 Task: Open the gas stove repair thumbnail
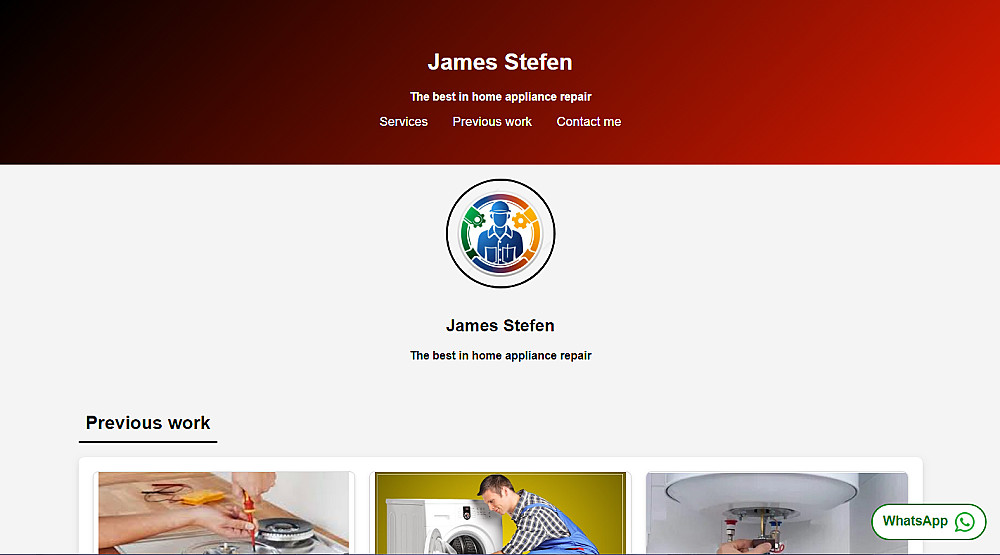pyautogui.click(x=223, y=513)
